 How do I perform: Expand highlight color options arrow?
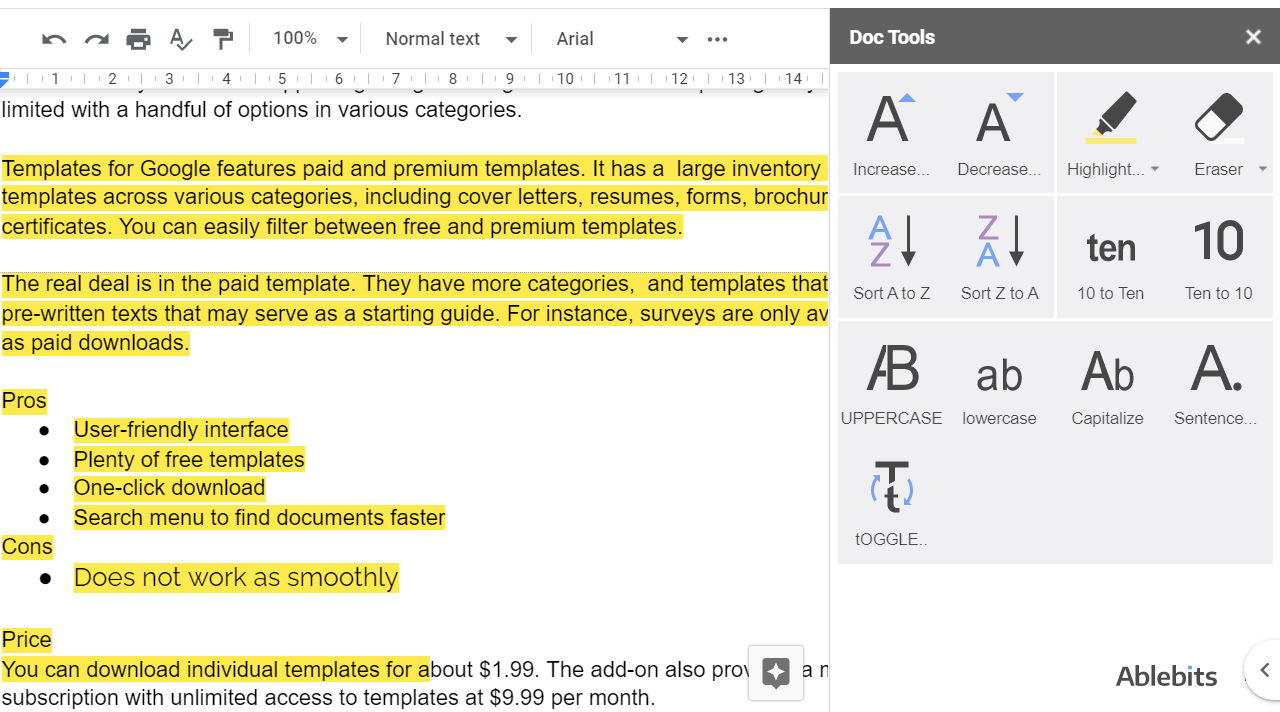tap(1155, 169)
